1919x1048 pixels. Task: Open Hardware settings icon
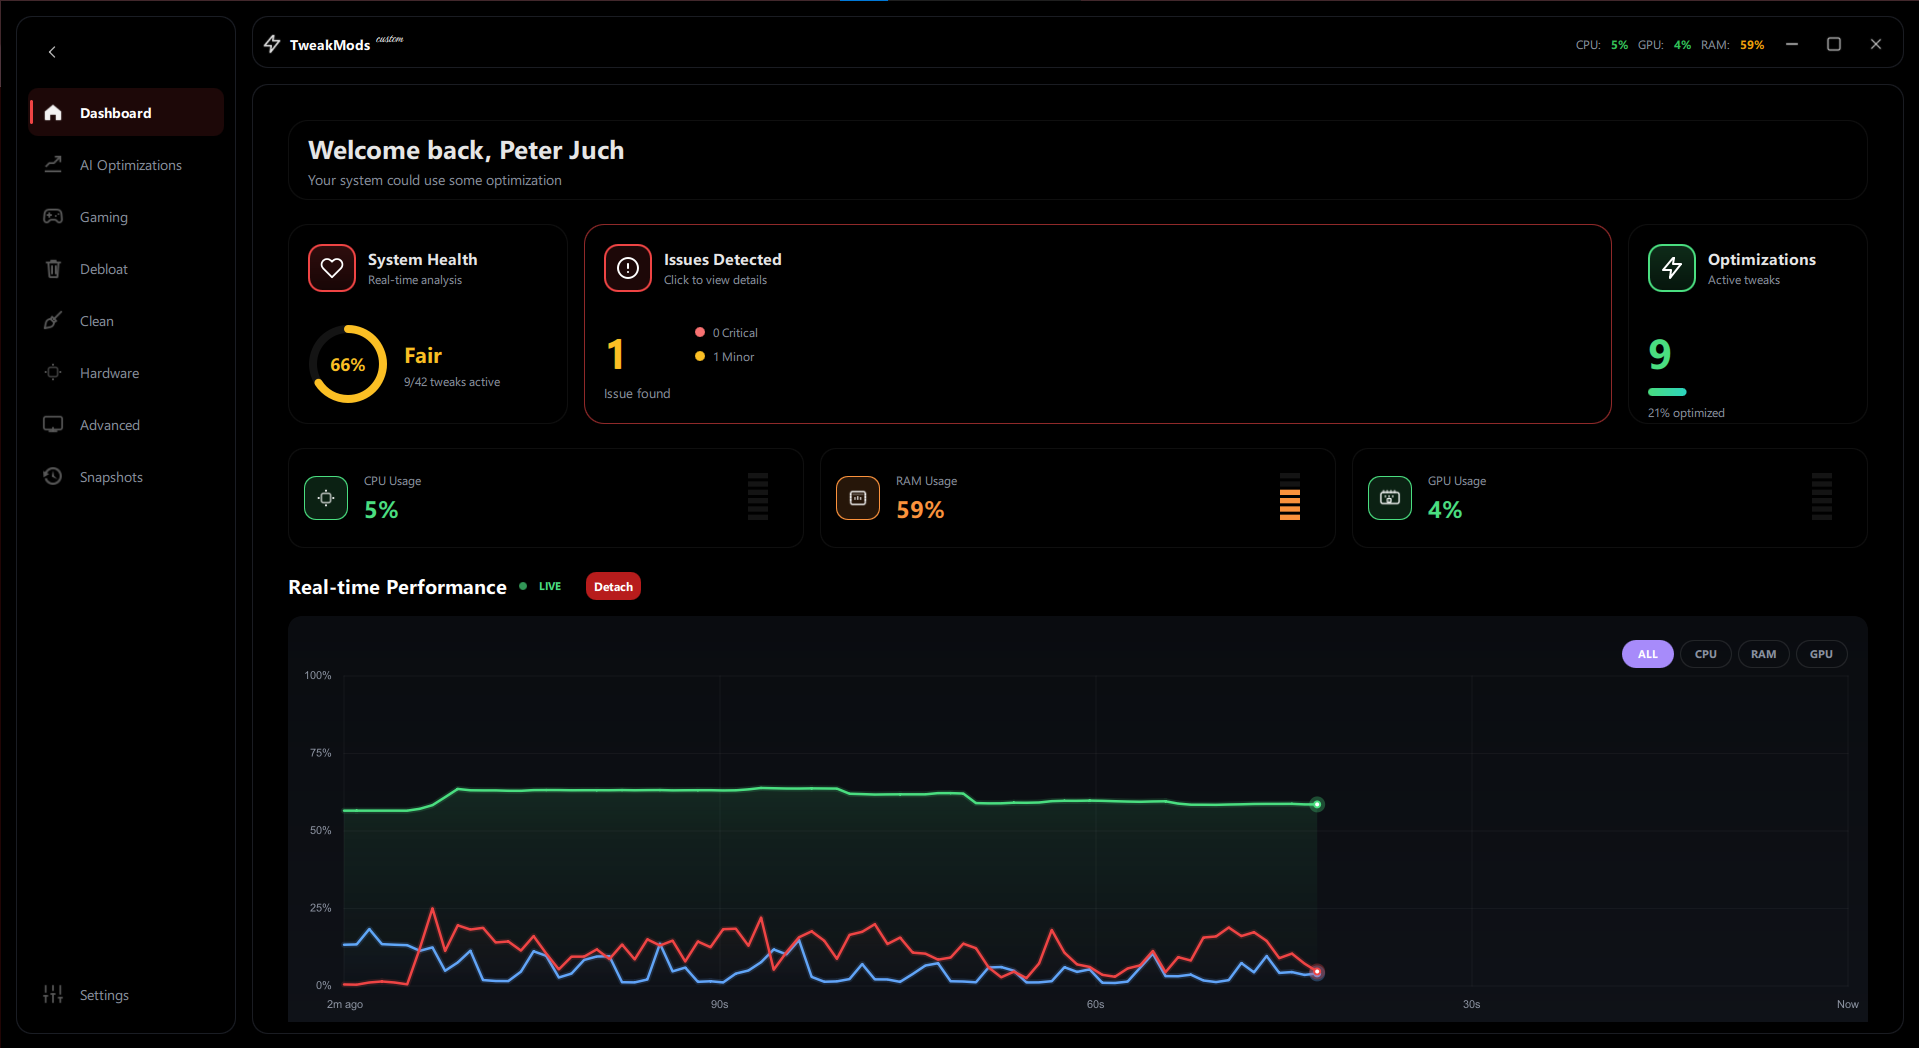tap(53, 372)
